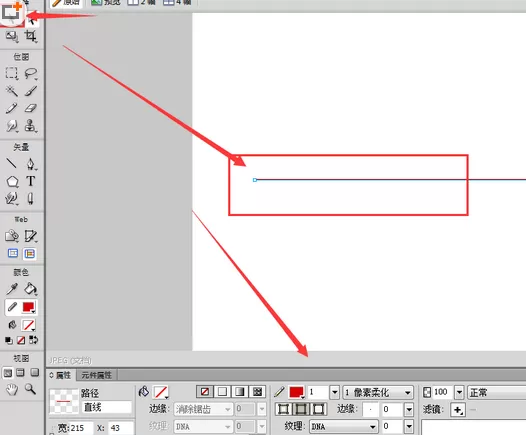Select the Knife tool

[31, 199]
